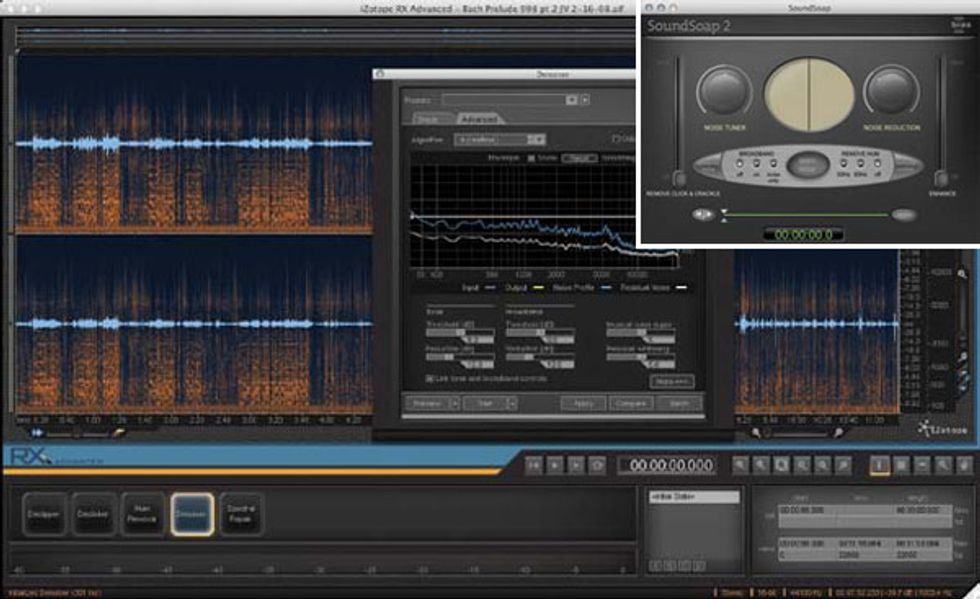Click the RX logo in blue banner
This screenshot has width=980, height=599.
(x=29, y=458)
